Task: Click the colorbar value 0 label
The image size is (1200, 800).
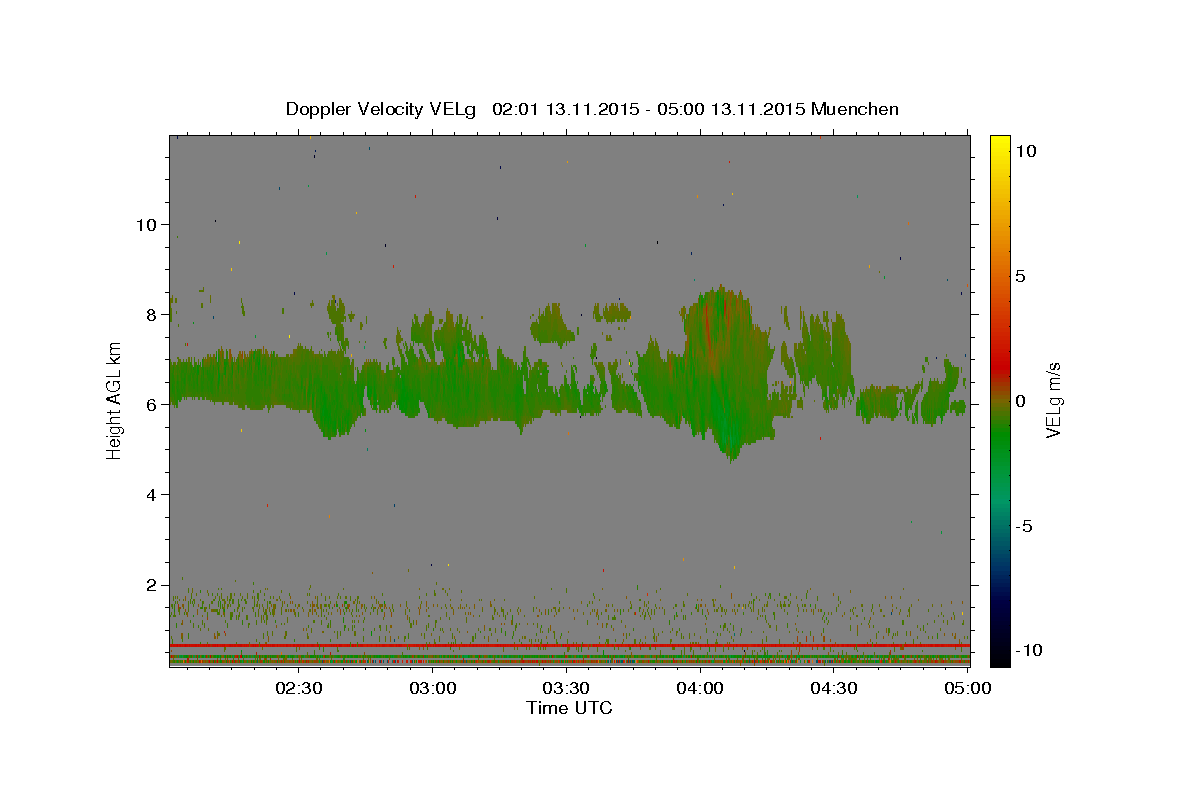Action: (1020, 401)
